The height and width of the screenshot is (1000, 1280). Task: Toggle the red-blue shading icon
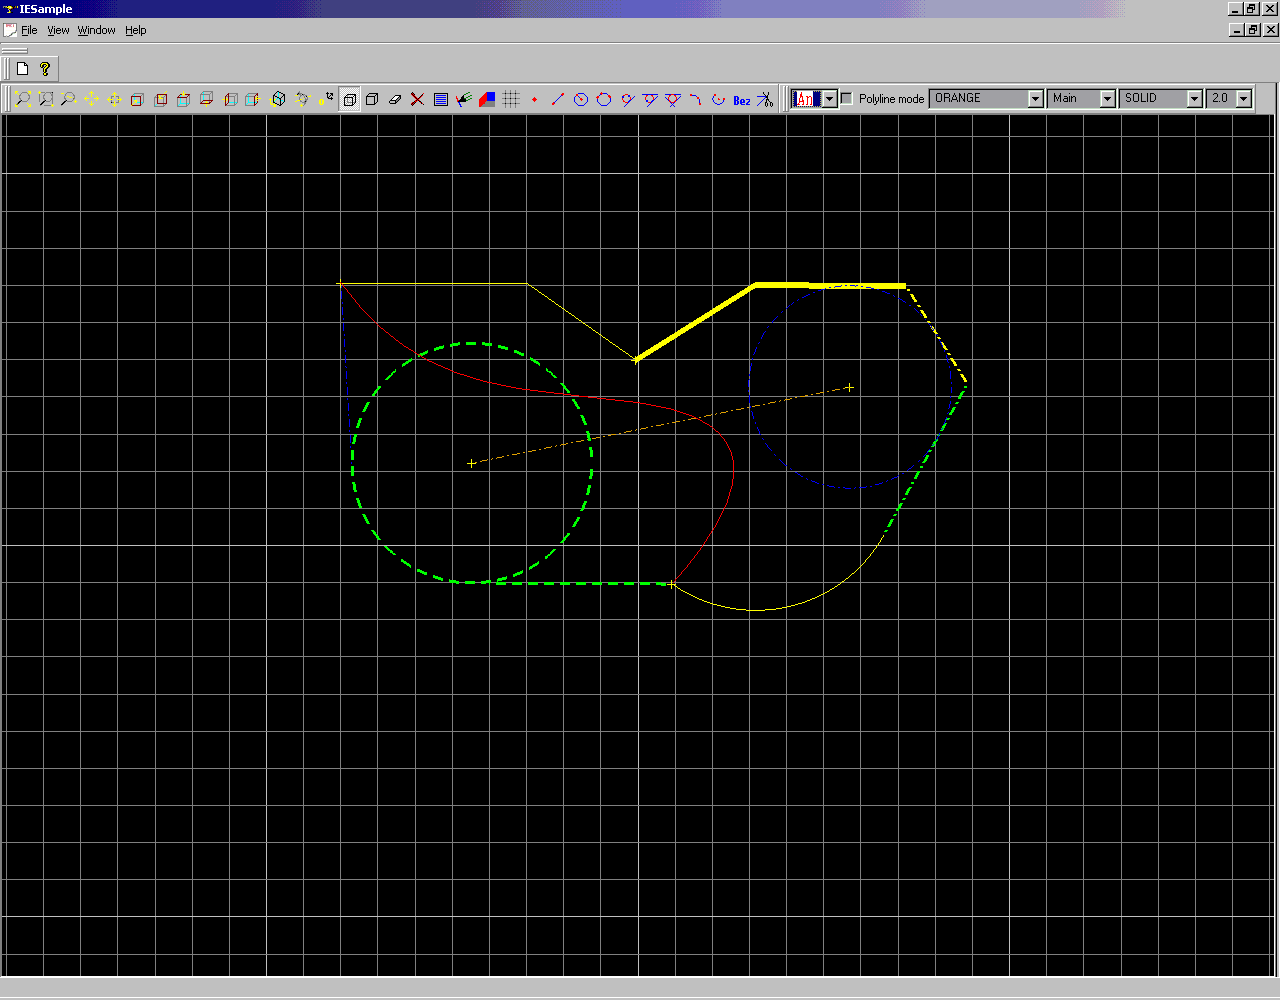487,99
